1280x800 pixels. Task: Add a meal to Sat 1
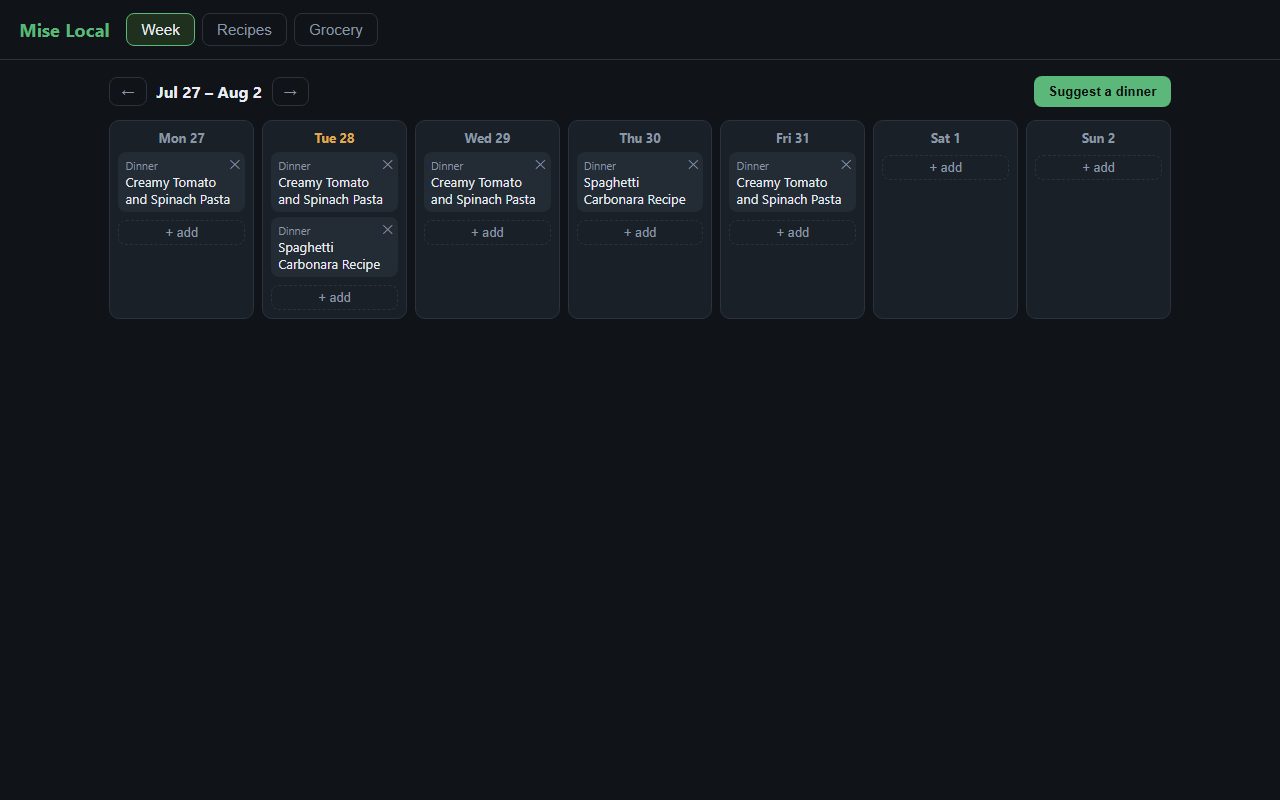click(945, 167)
